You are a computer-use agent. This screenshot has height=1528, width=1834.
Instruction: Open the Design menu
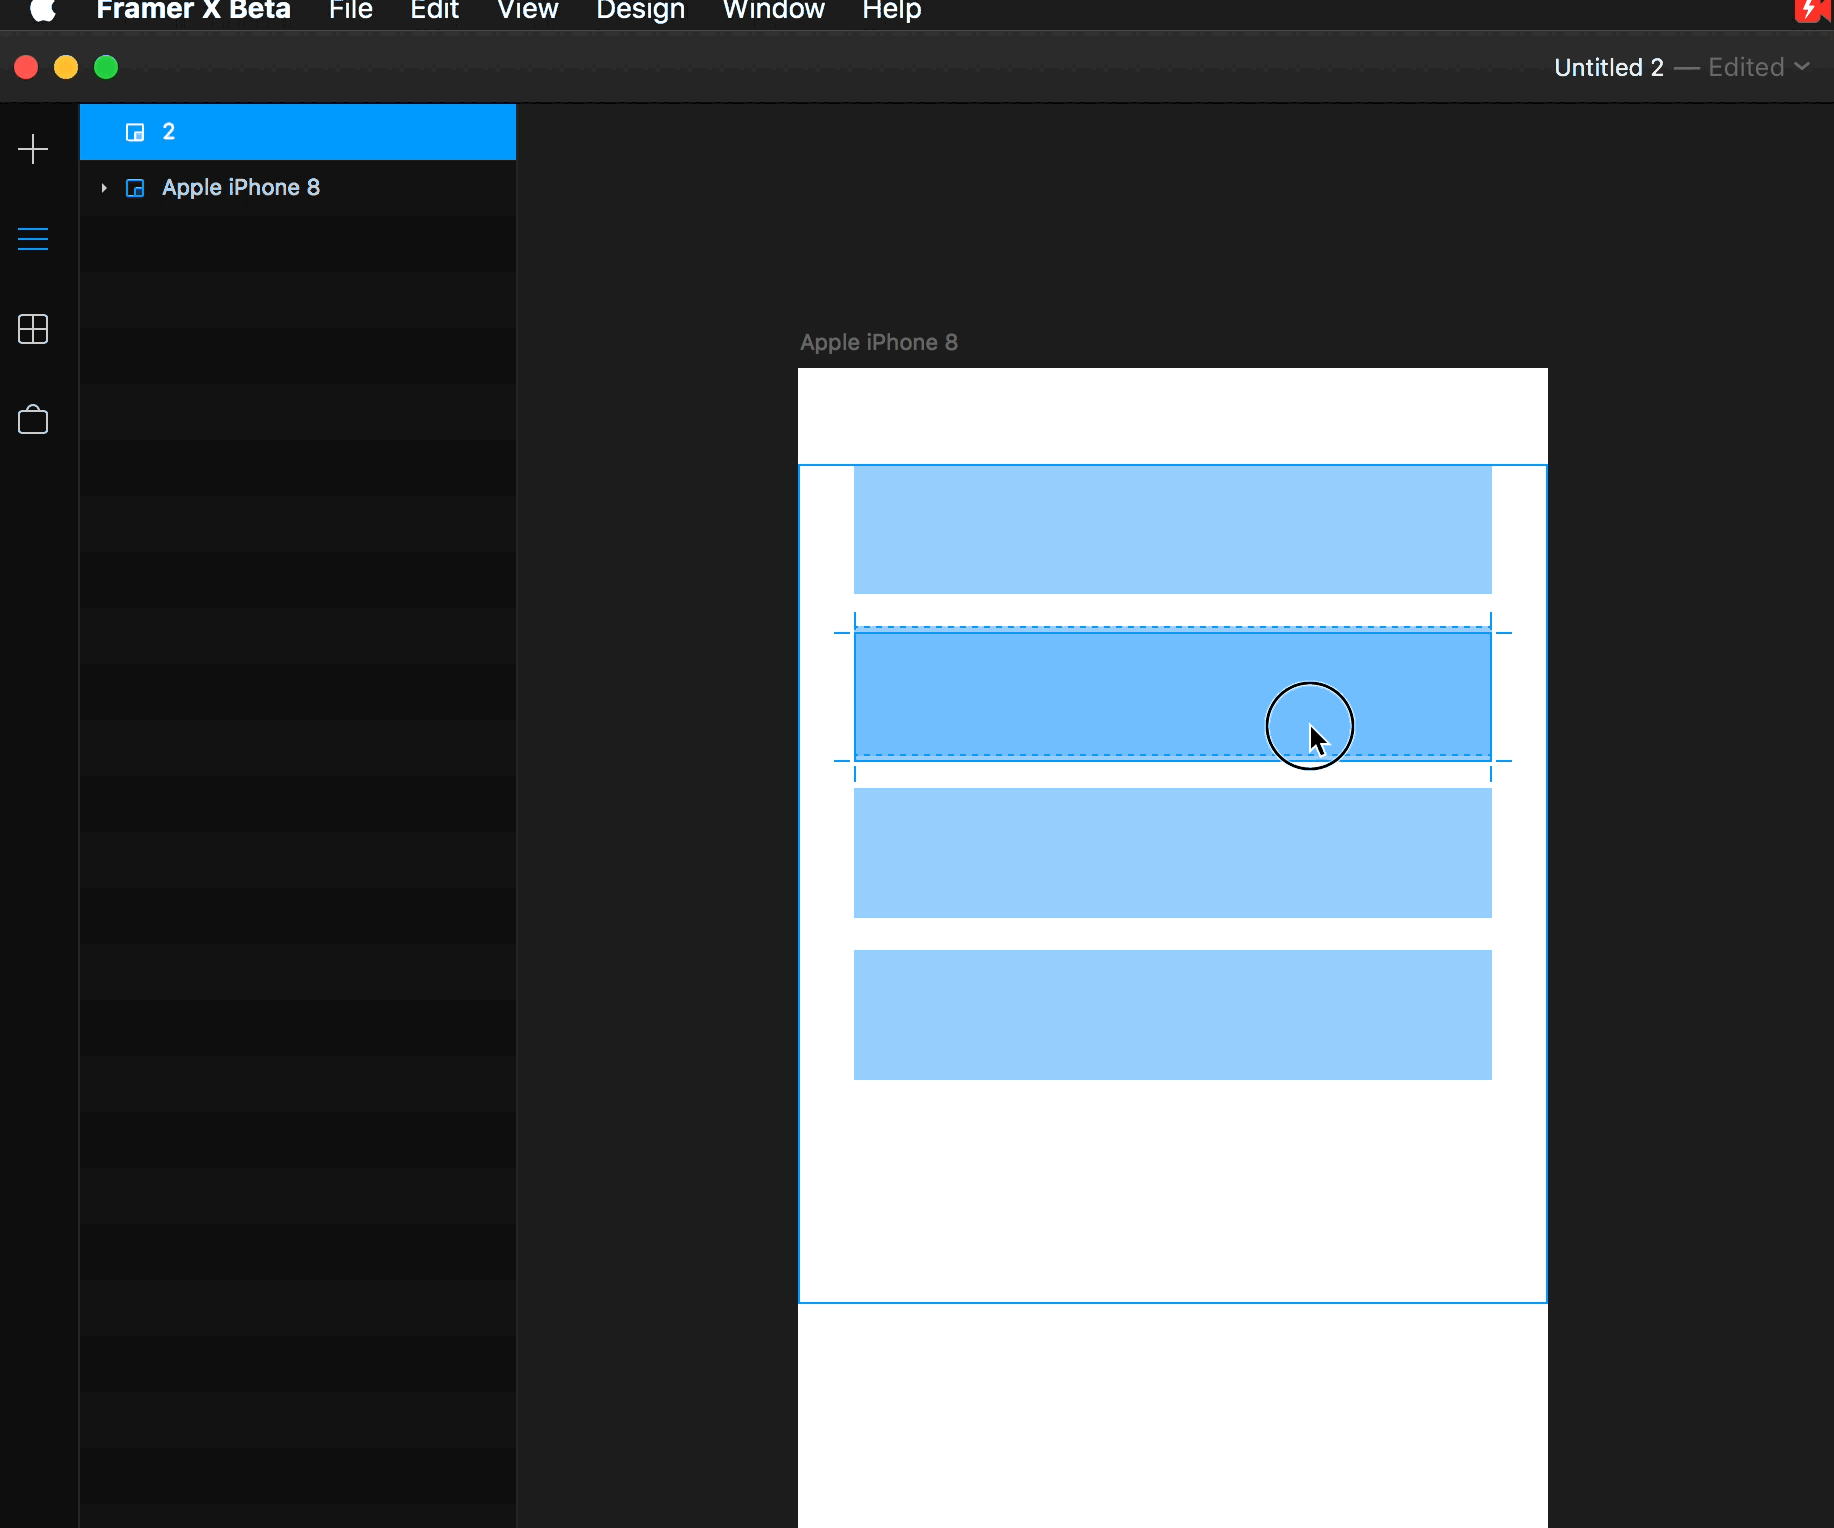[640, 10]
